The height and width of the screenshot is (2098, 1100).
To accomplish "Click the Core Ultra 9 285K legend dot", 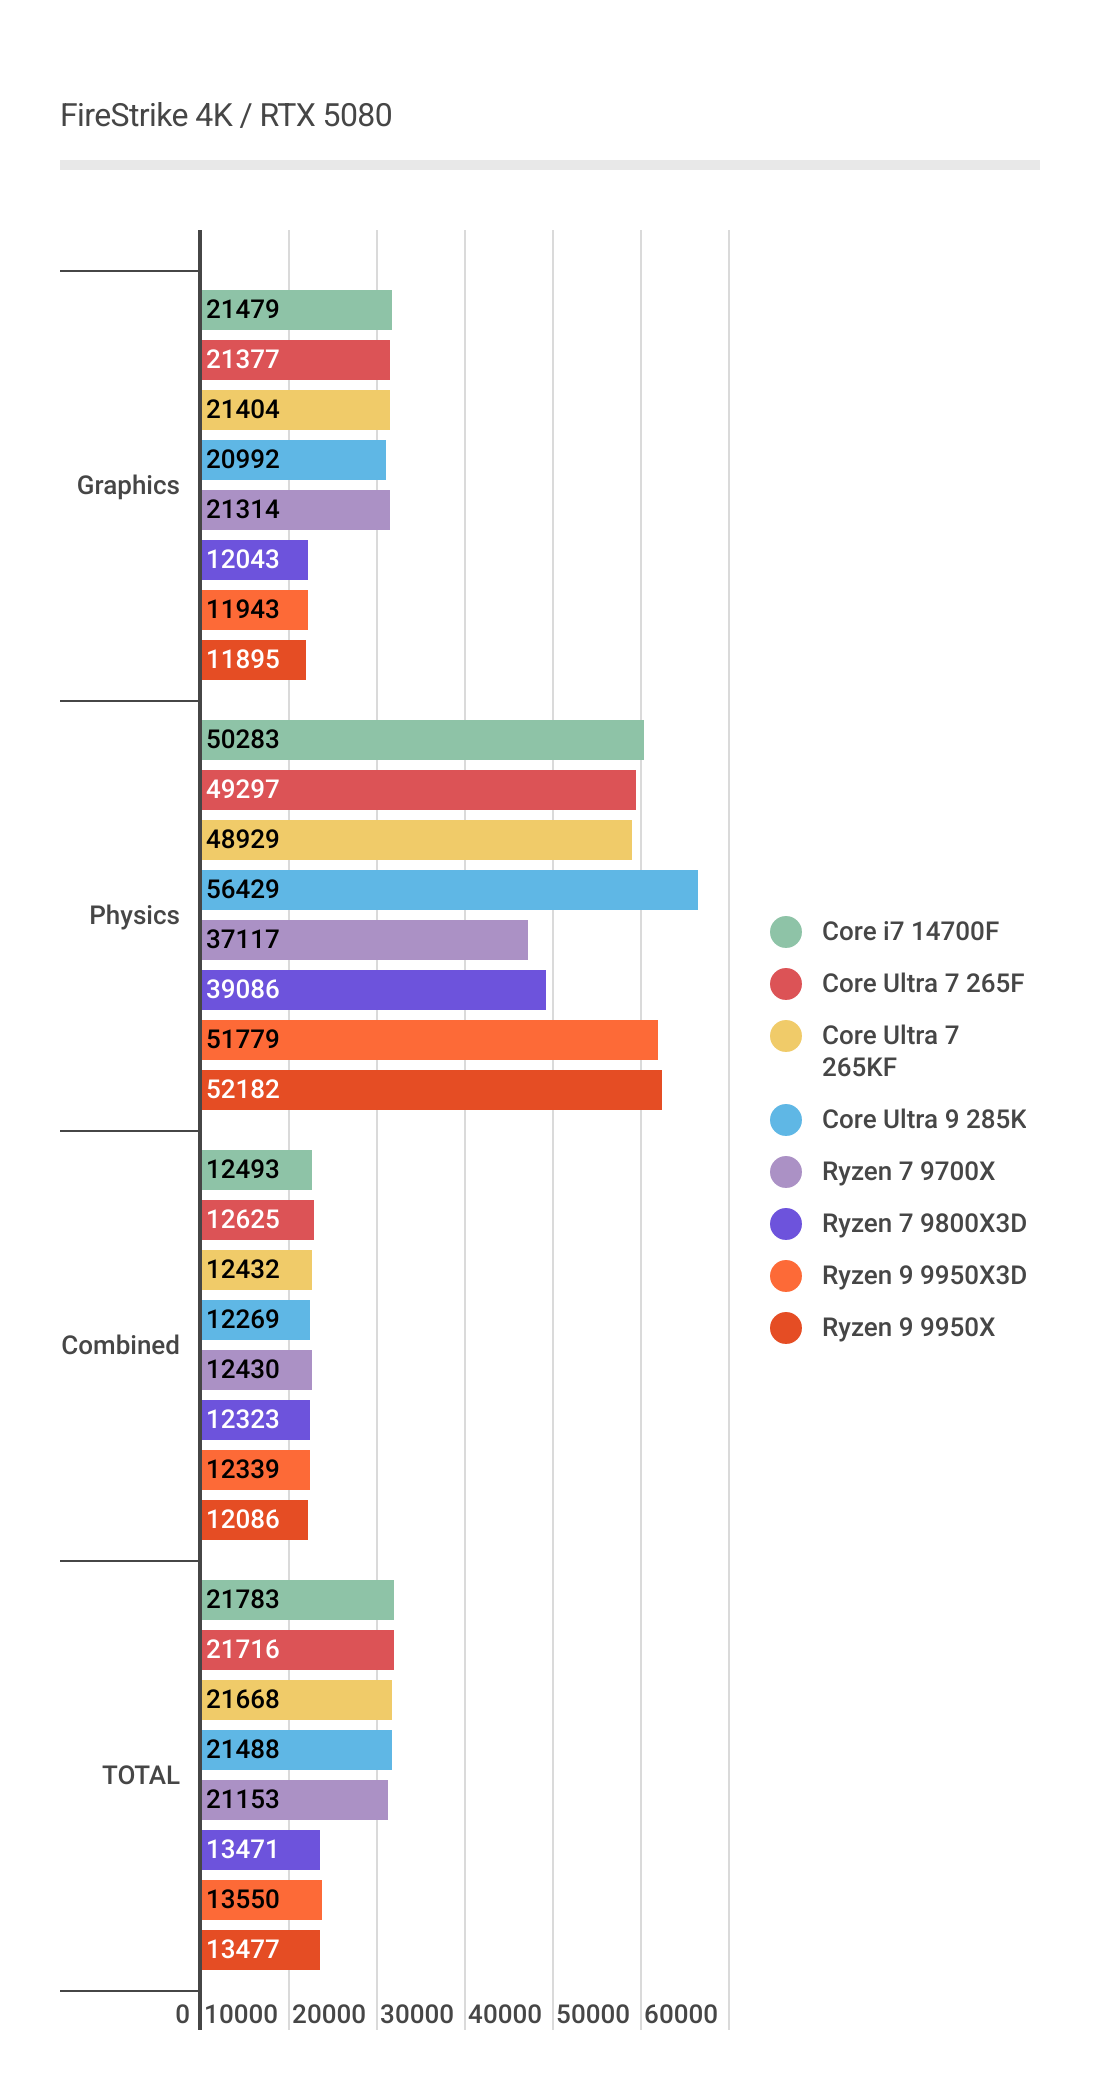I will 786,1119.
